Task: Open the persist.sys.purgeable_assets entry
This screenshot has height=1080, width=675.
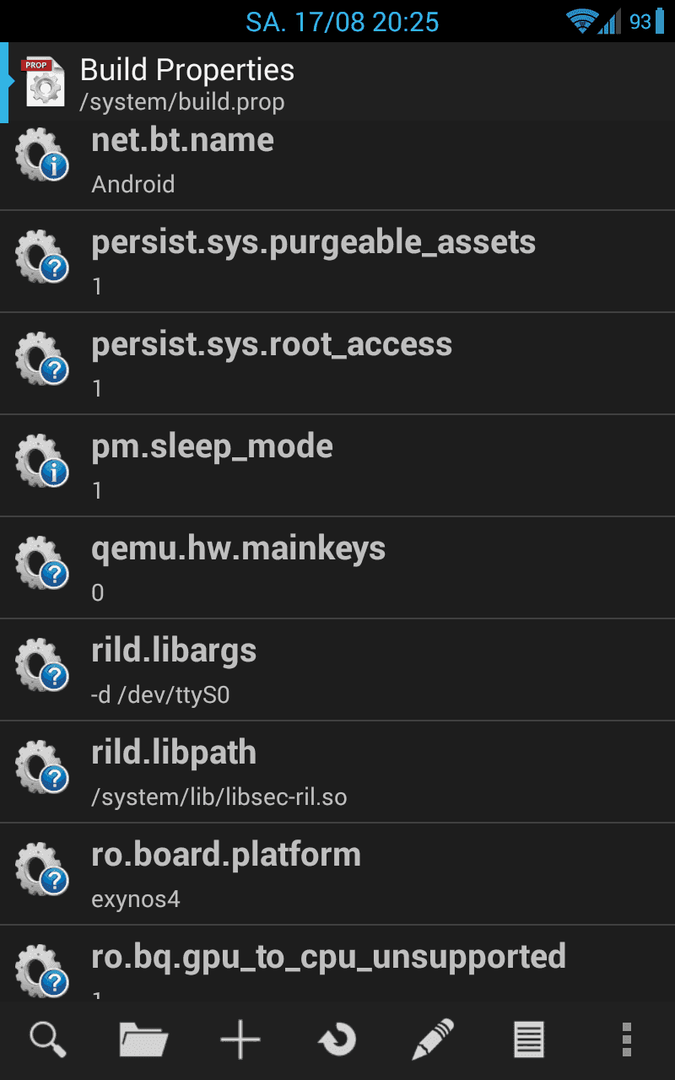Action: (338, 261)
